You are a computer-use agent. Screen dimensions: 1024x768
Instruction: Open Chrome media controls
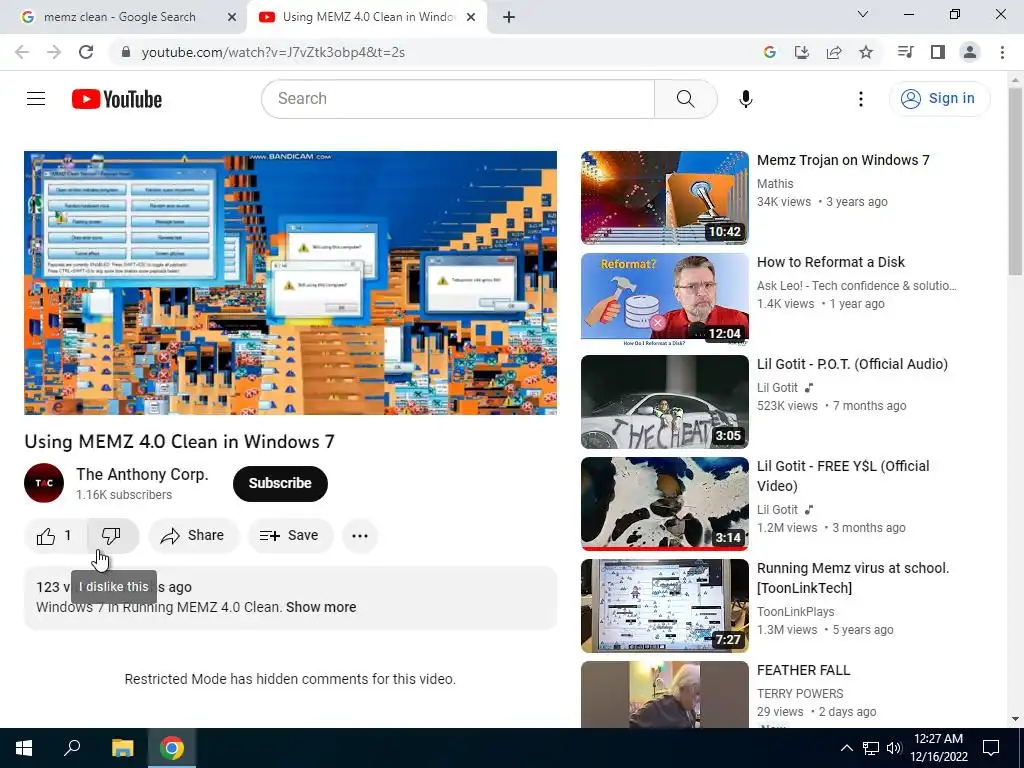click(x=906, y=52)
